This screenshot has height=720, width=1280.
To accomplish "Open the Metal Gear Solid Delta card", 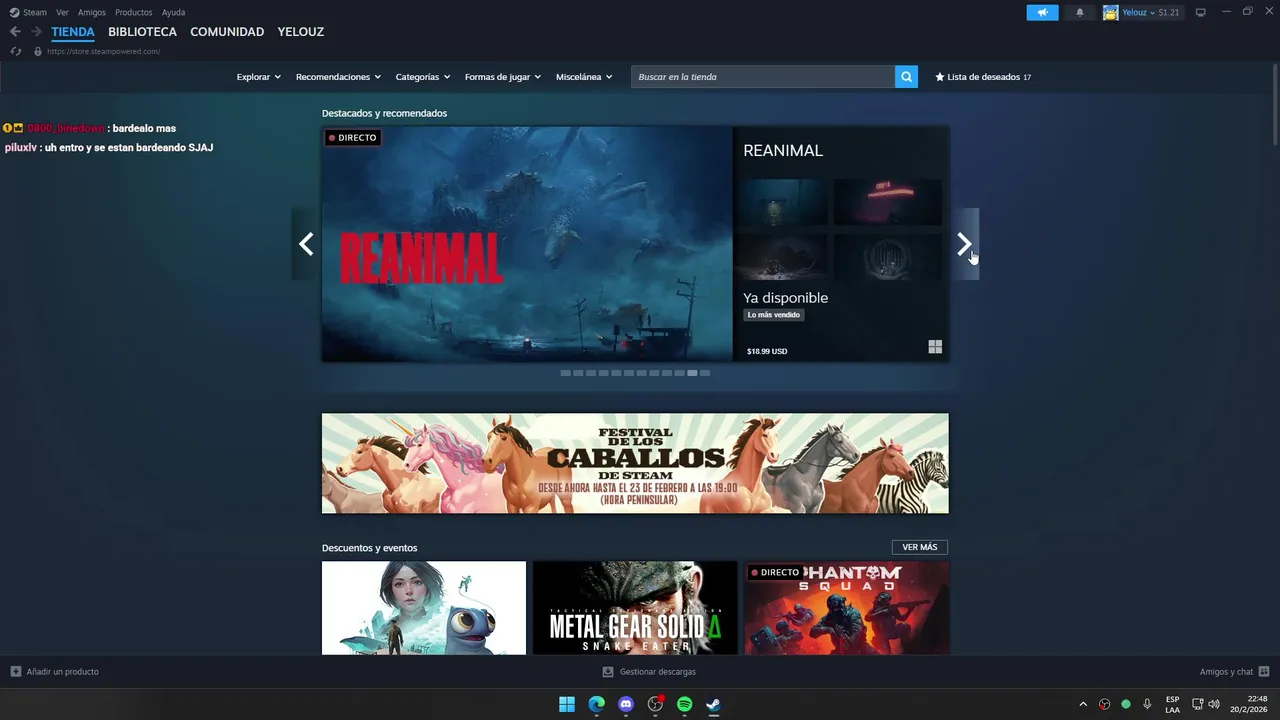I will [635, 608].
